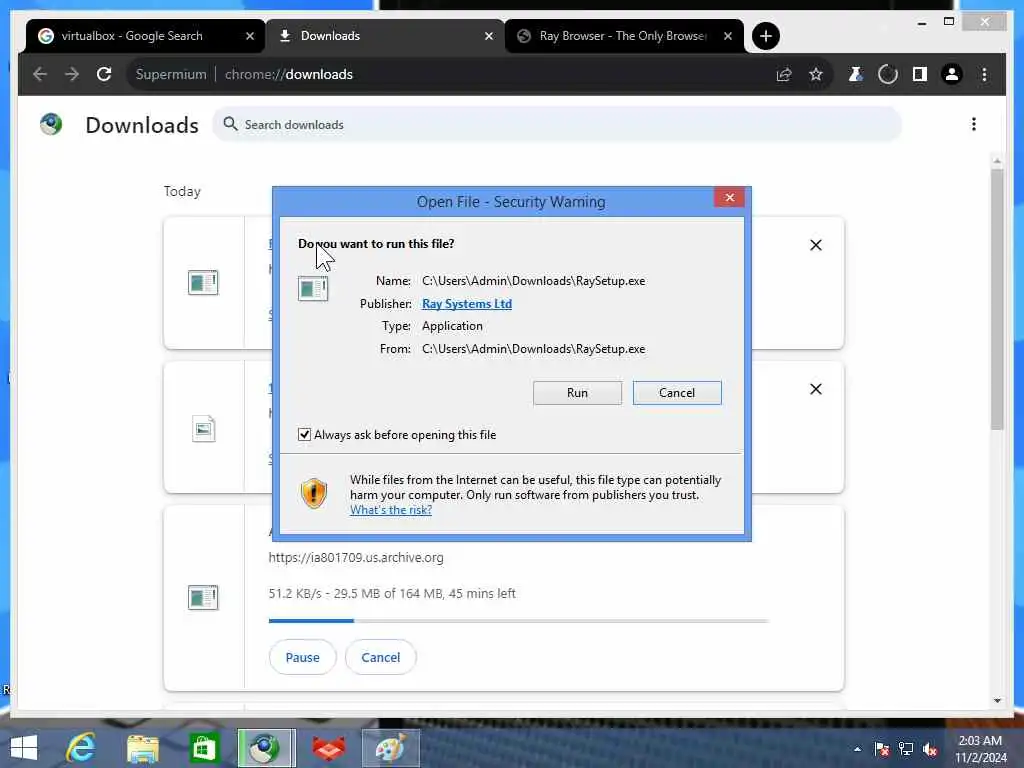Click the downloads page vertical scrollbar

[997, 300]
